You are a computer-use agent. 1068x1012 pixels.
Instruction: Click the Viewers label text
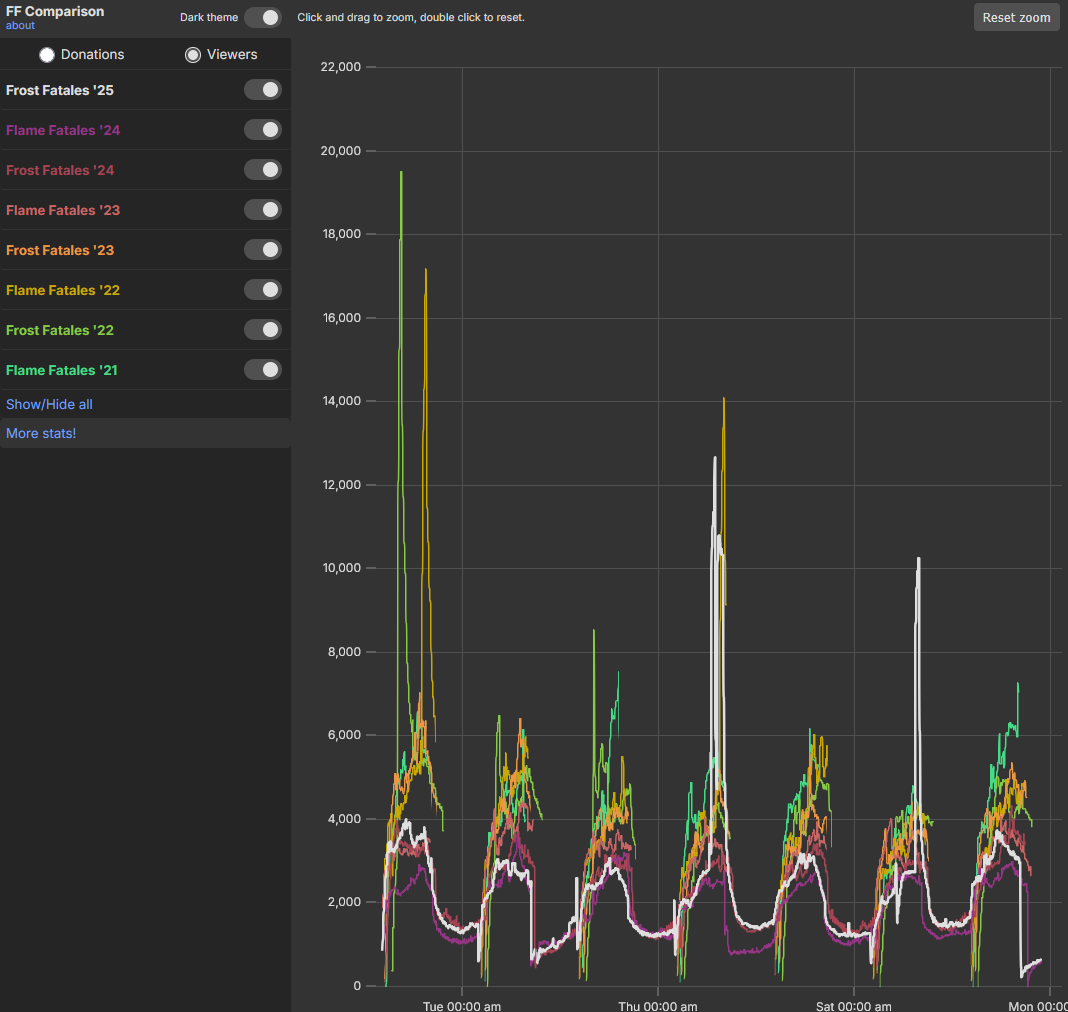pyautogui.click(x=232, y=55)
